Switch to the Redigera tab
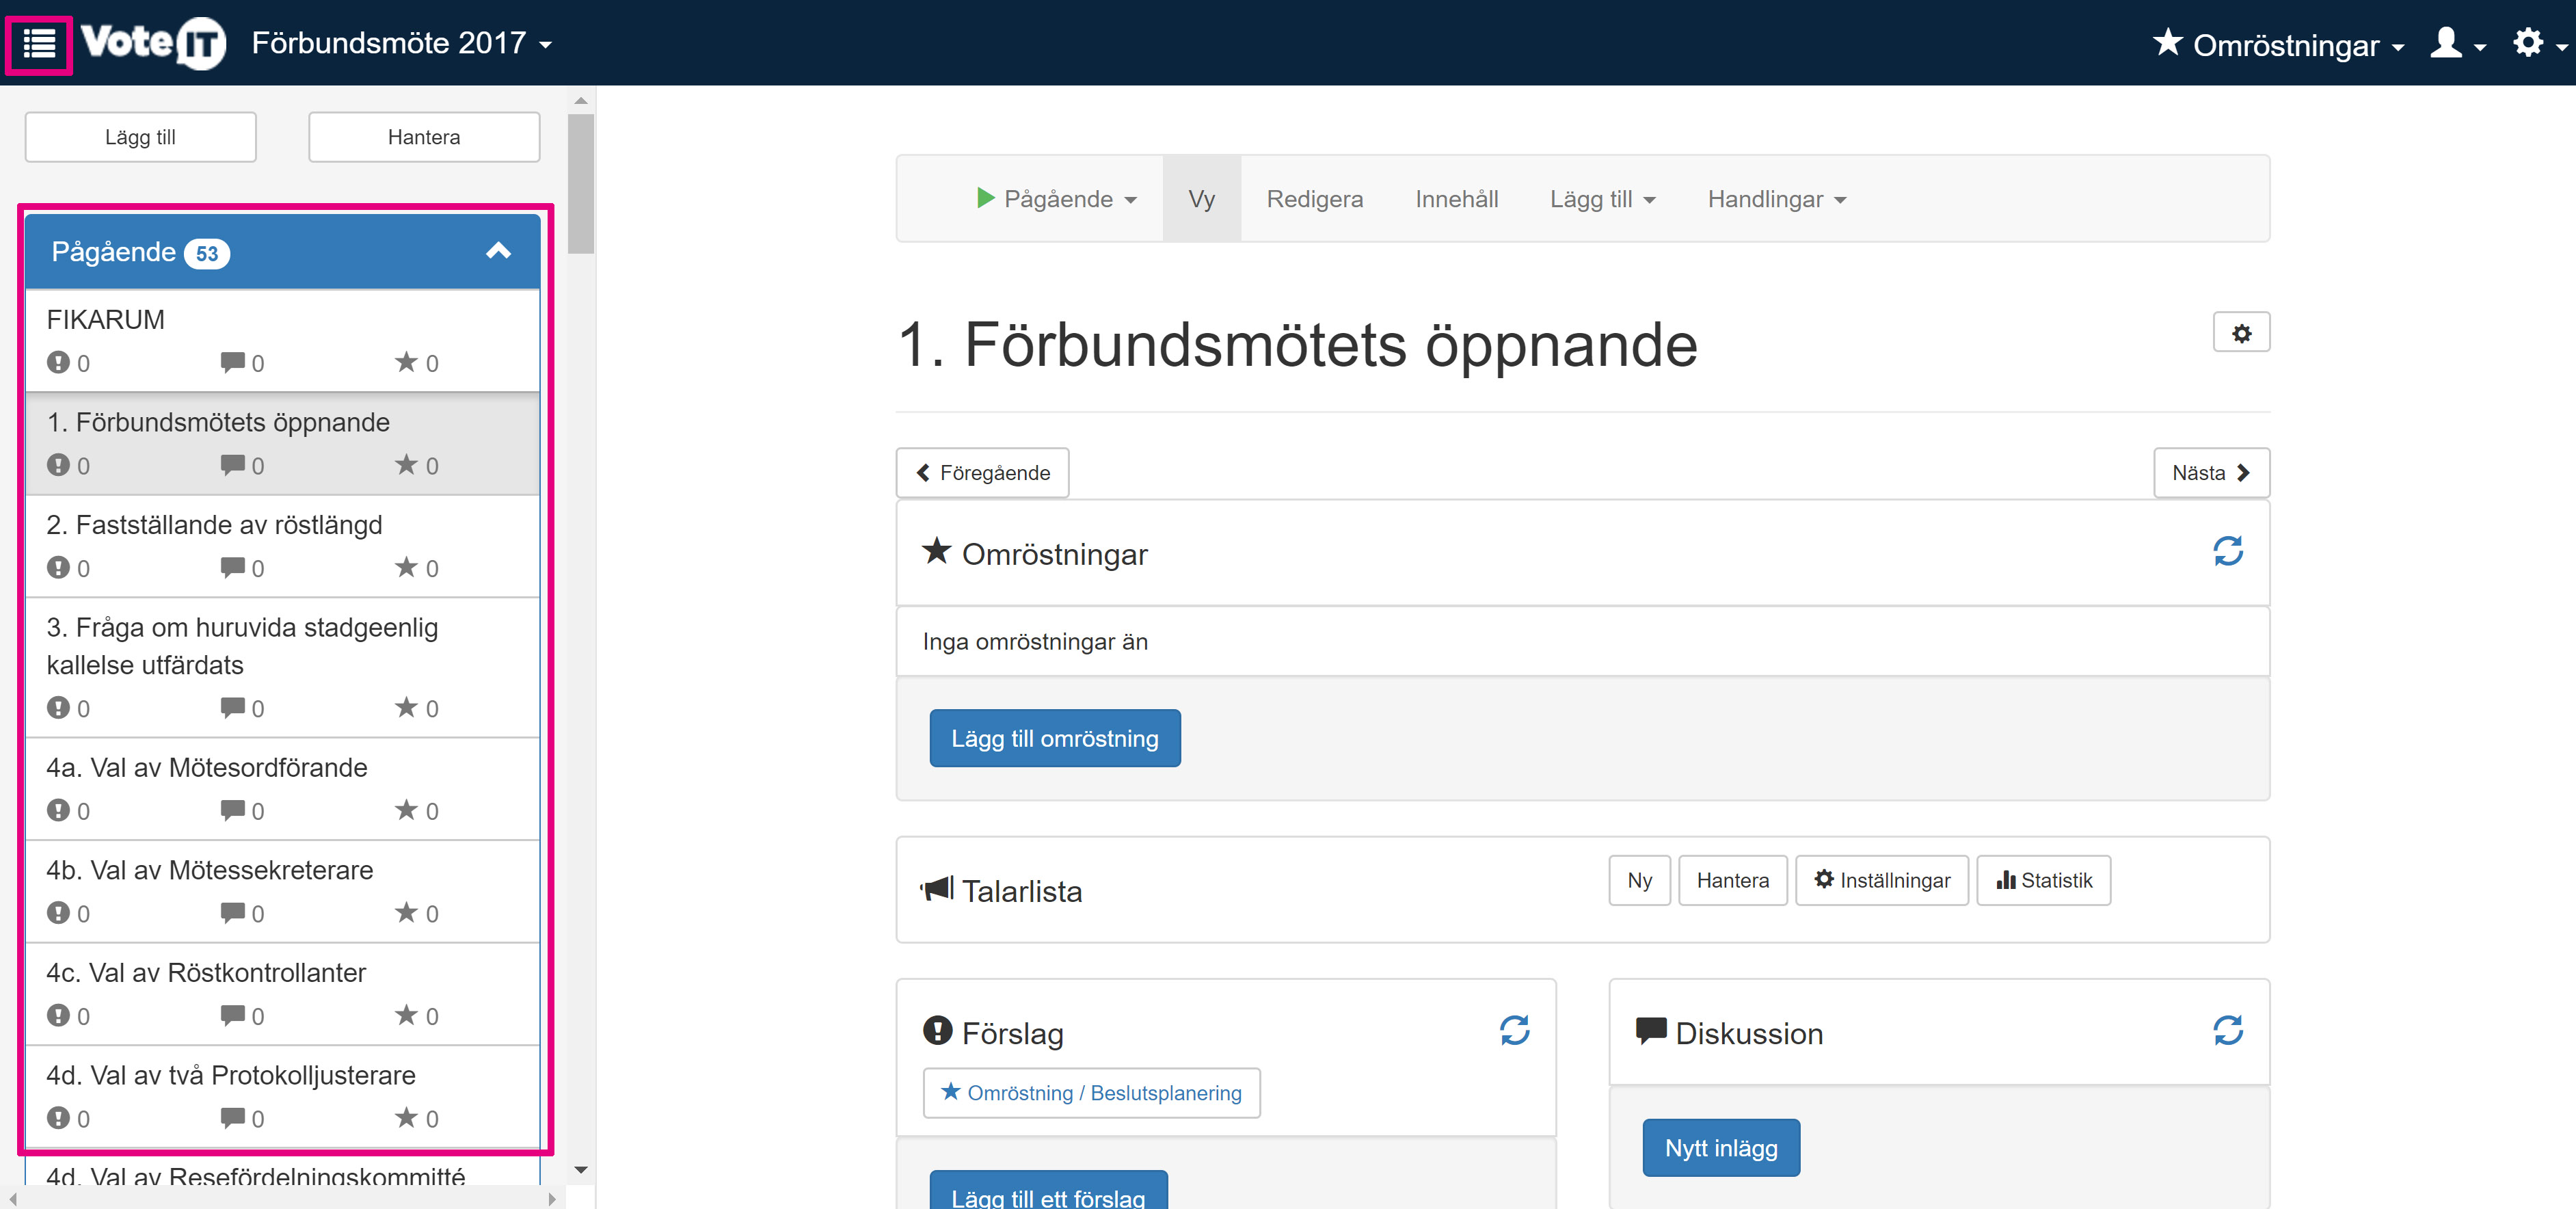The height and width of the screenshot is (1209, 2576). click(x=1314, y=199)
